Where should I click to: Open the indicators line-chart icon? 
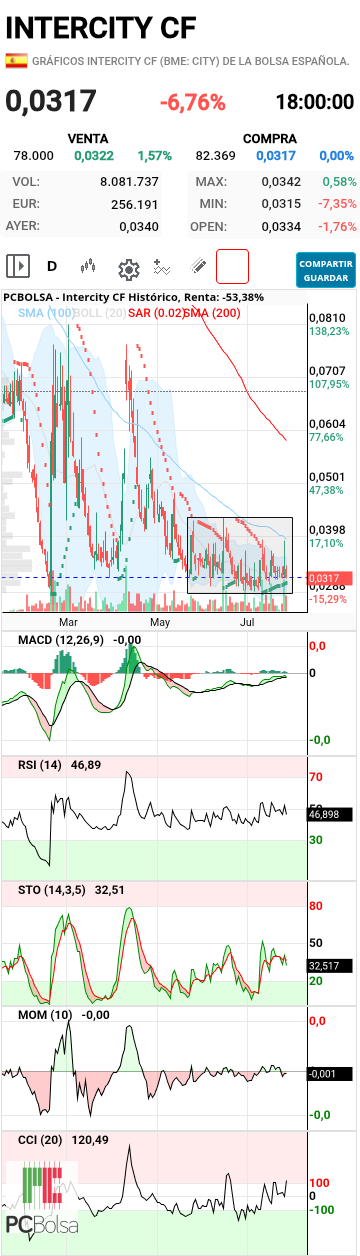click(162, 267)
